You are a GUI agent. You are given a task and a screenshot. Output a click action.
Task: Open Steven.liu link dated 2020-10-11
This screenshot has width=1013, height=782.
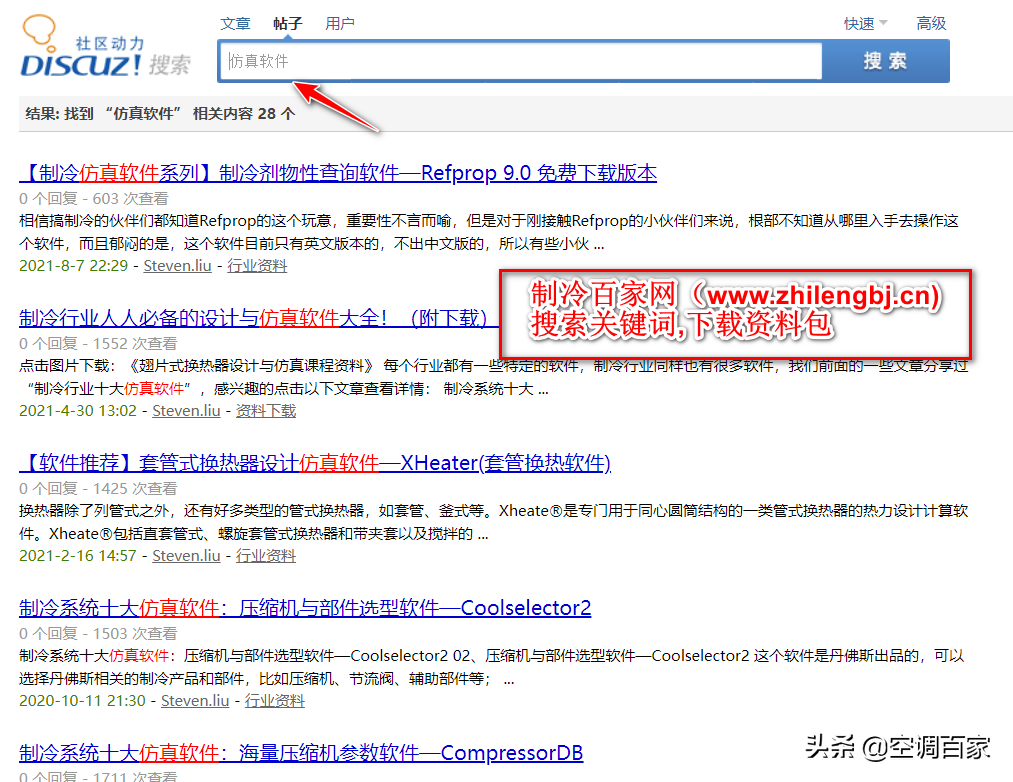pyautogui.click(x=195, y=701)
